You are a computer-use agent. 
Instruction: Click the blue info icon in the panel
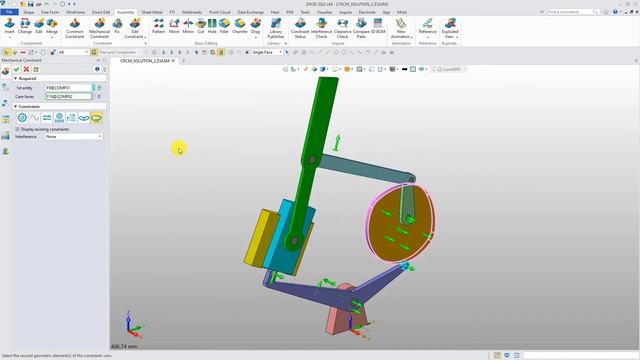[97, 69]
